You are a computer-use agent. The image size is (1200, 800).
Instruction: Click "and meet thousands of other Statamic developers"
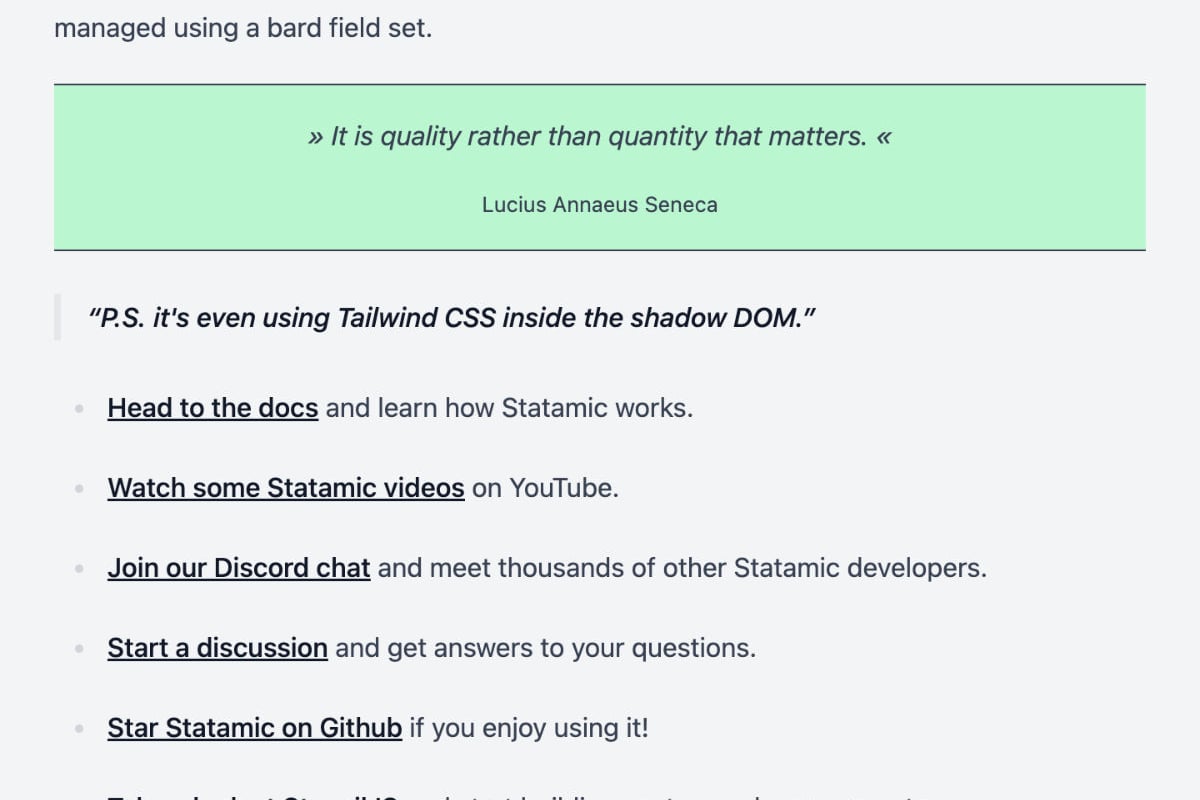(x=682, y=568)
